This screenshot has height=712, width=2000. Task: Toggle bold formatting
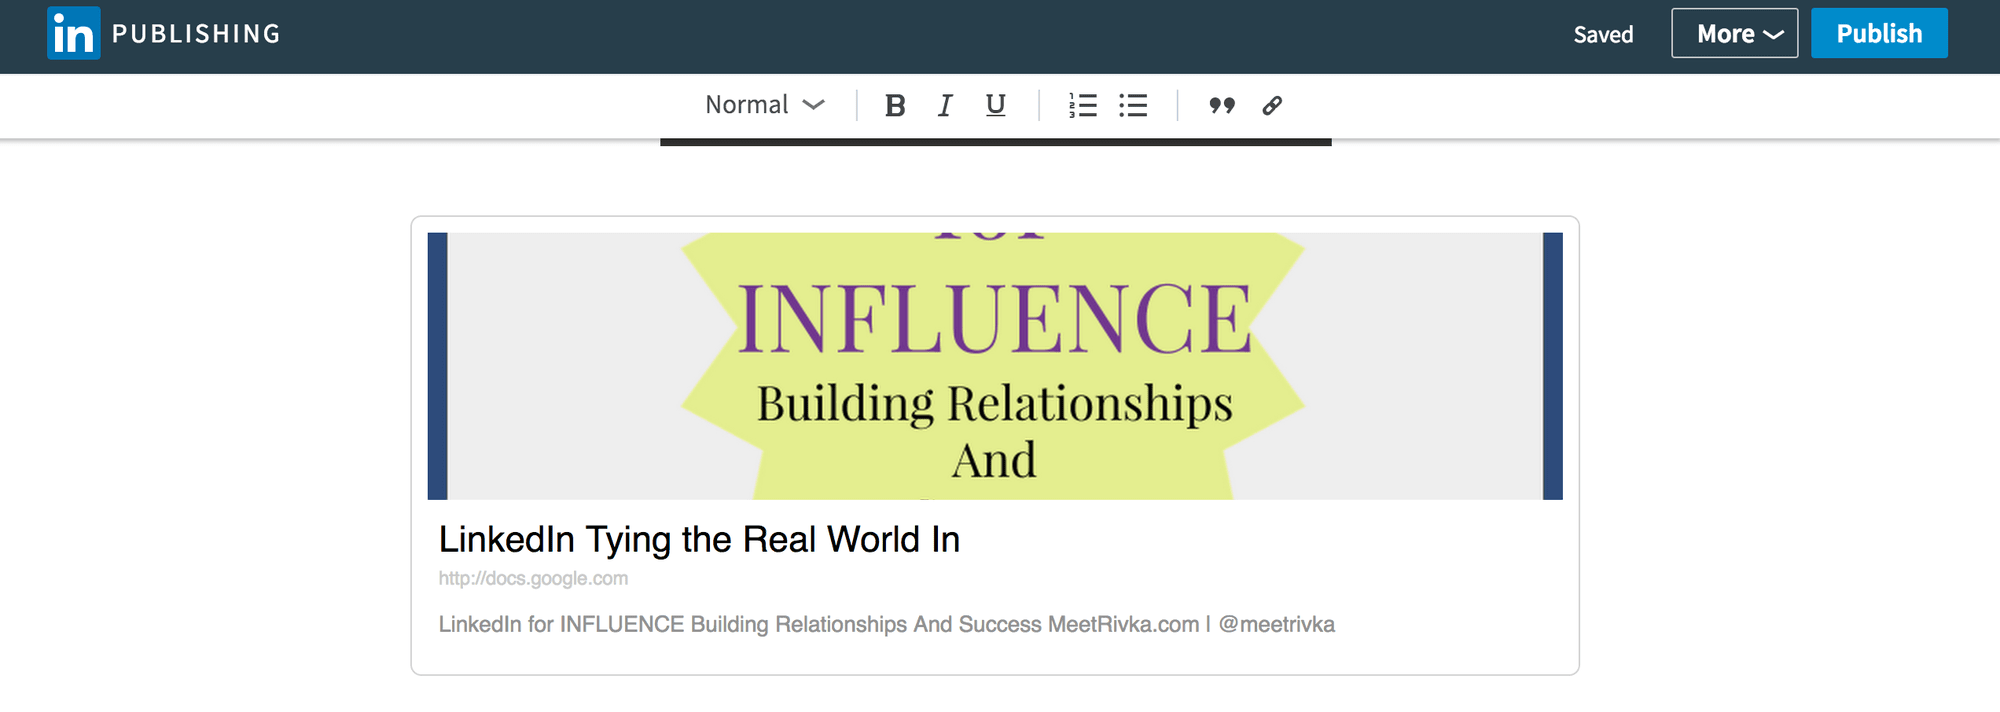895,105
